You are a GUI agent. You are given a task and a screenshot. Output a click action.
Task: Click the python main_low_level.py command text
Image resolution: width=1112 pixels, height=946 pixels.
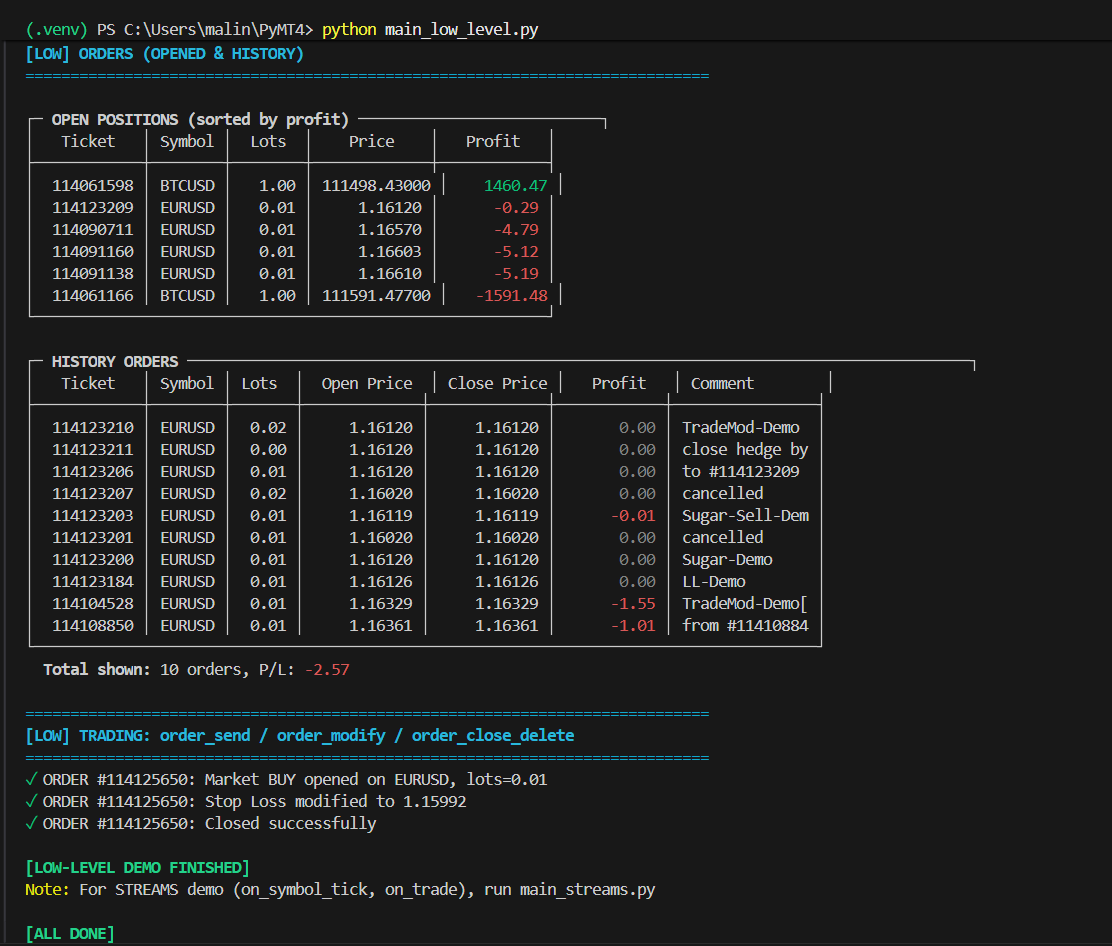point(430,30)
